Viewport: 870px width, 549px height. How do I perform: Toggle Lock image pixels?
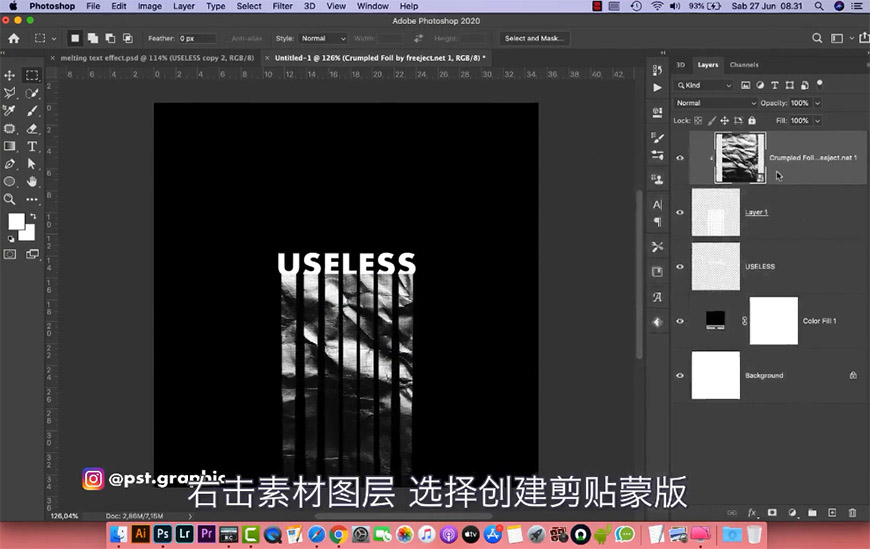[711, 120]
